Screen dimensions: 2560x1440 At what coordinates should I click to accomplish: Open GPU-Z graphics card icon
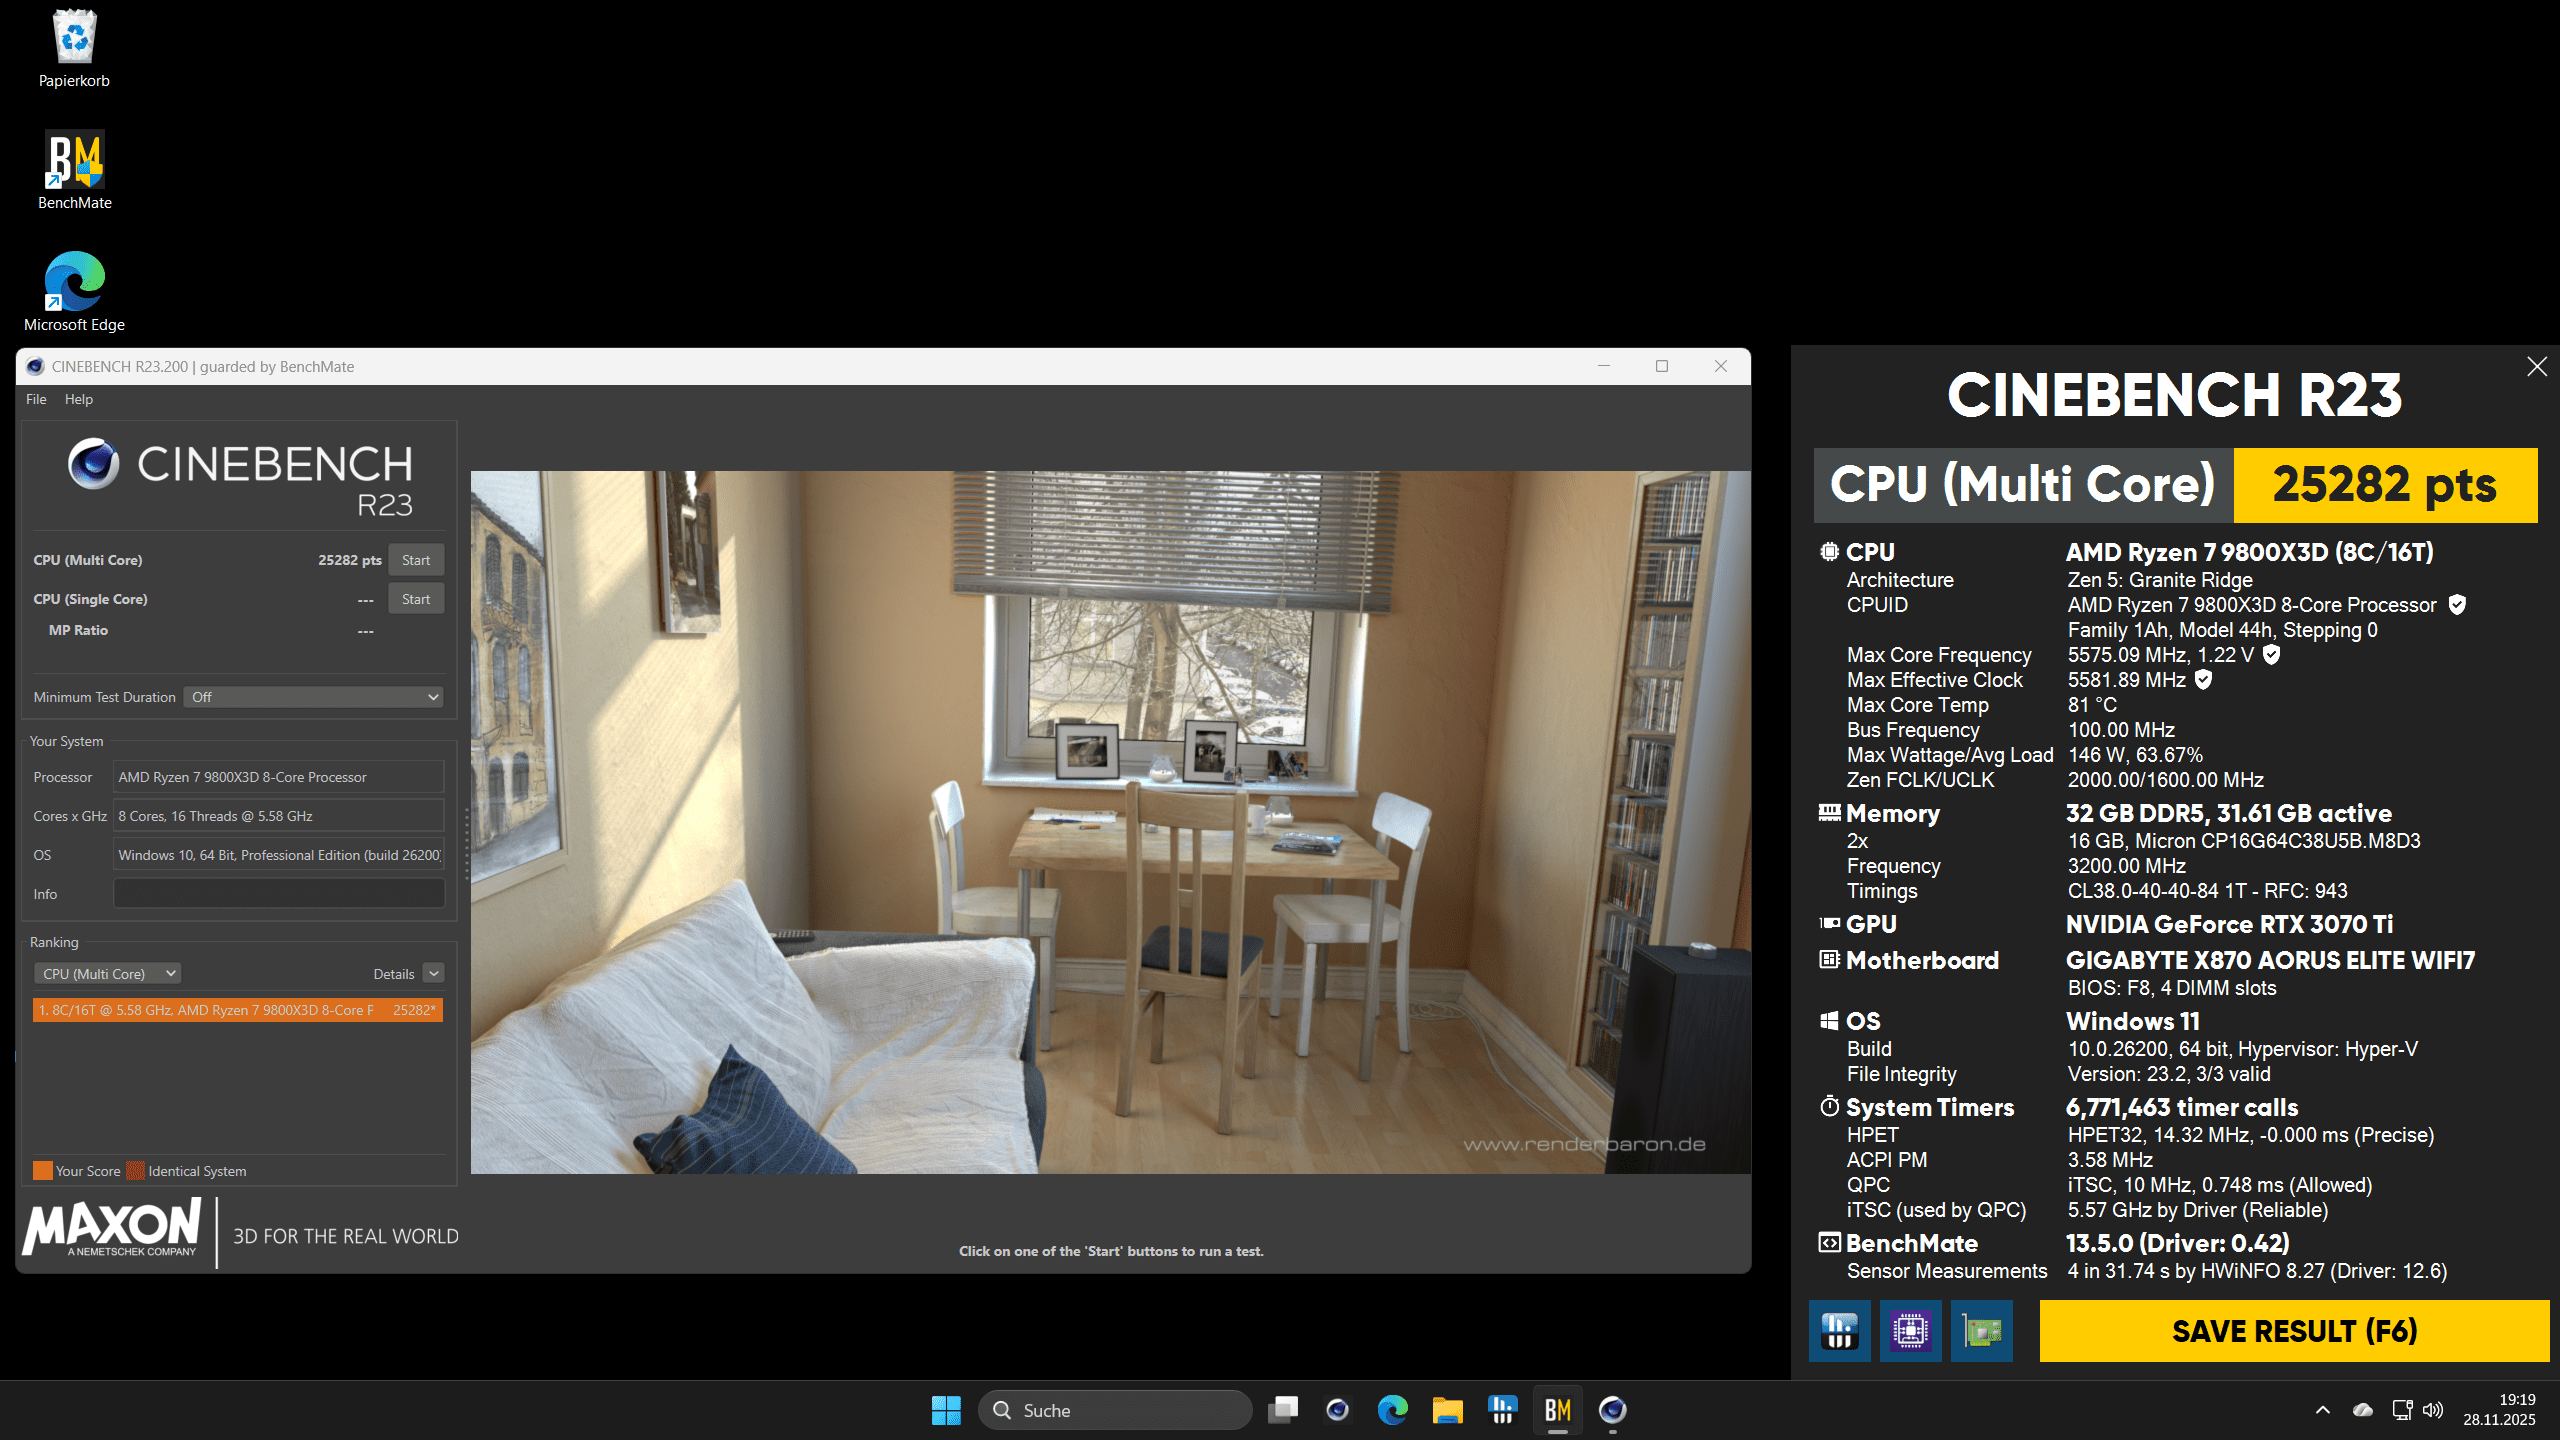1981,1331
